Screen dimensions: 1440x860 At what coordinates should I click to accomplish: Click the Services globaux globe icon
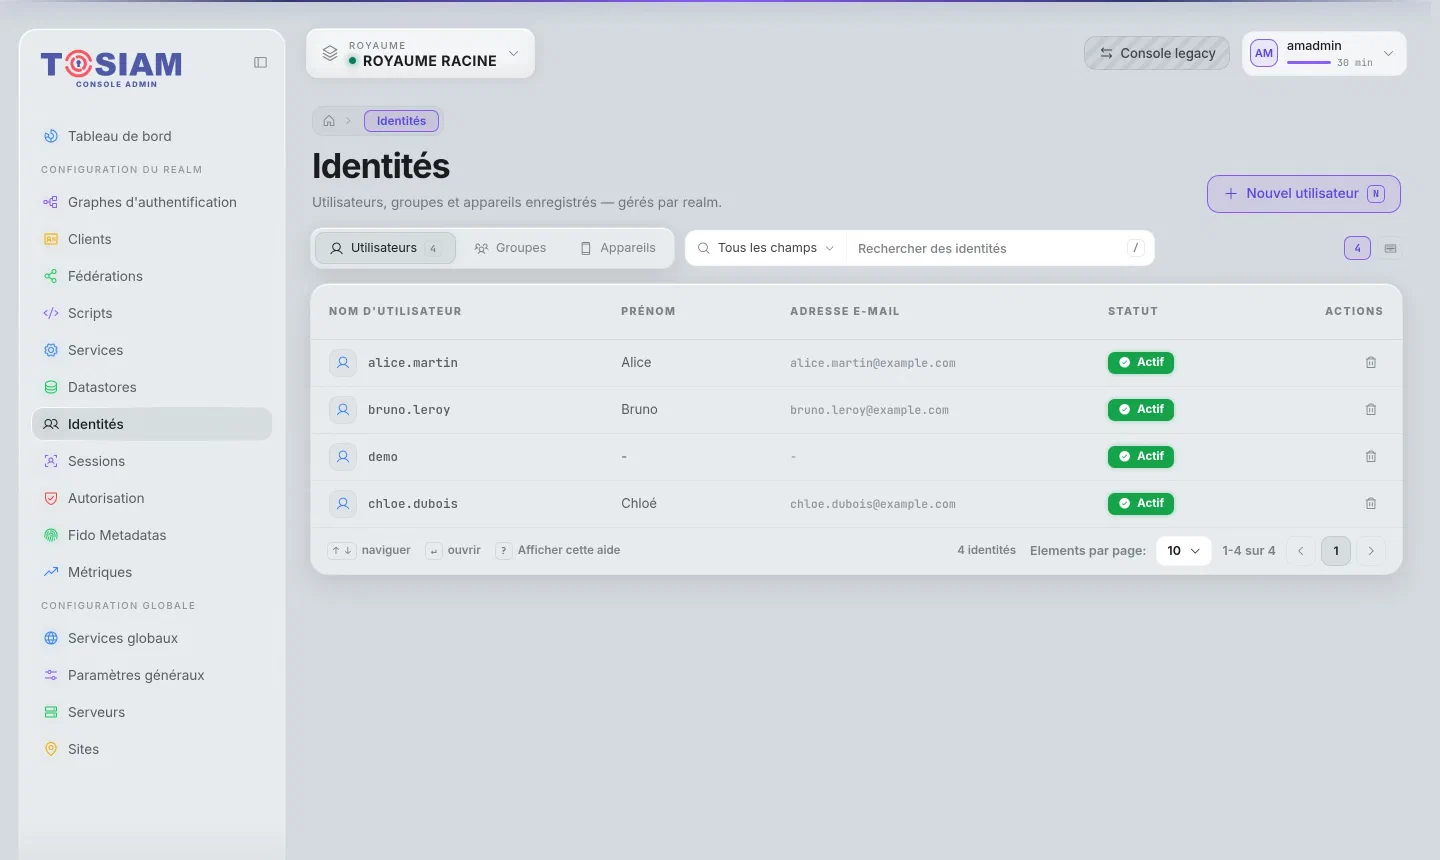(x=51, y=638)
